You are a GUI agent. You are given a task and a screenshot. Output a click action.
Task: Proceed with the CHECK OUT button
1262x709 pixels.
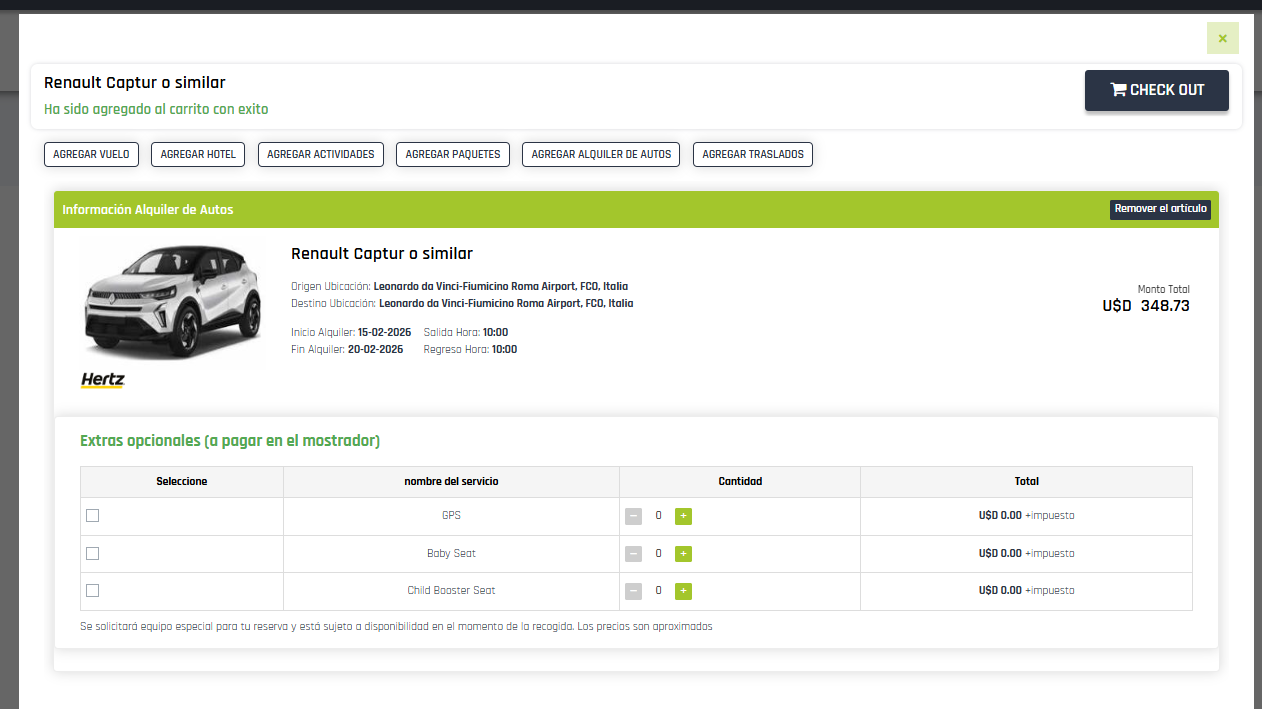point(1156,90)
